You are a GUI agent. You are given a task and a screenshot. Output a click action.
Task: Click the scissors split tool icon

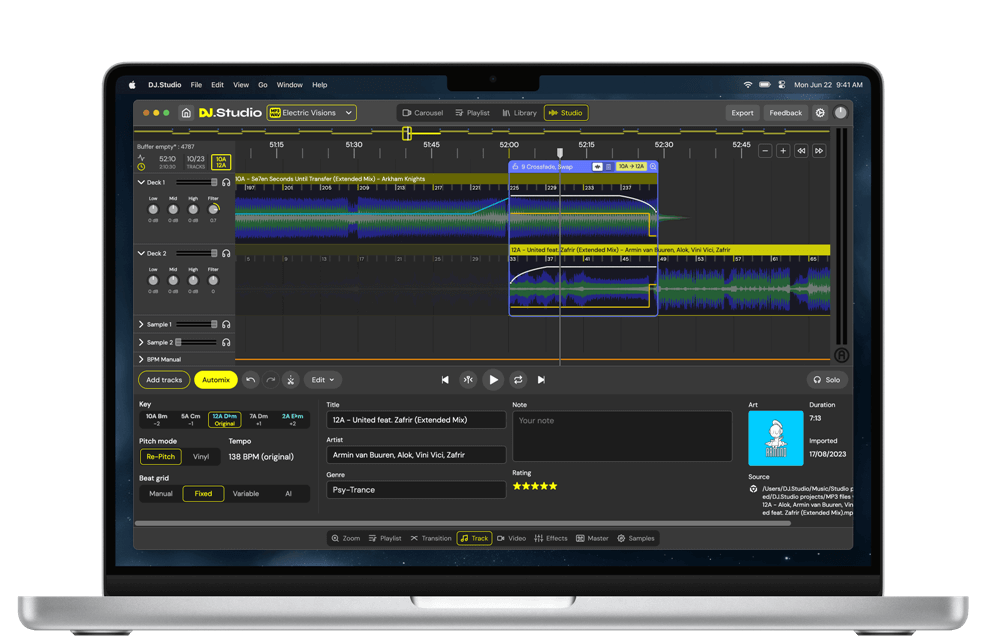coord(290,380)
